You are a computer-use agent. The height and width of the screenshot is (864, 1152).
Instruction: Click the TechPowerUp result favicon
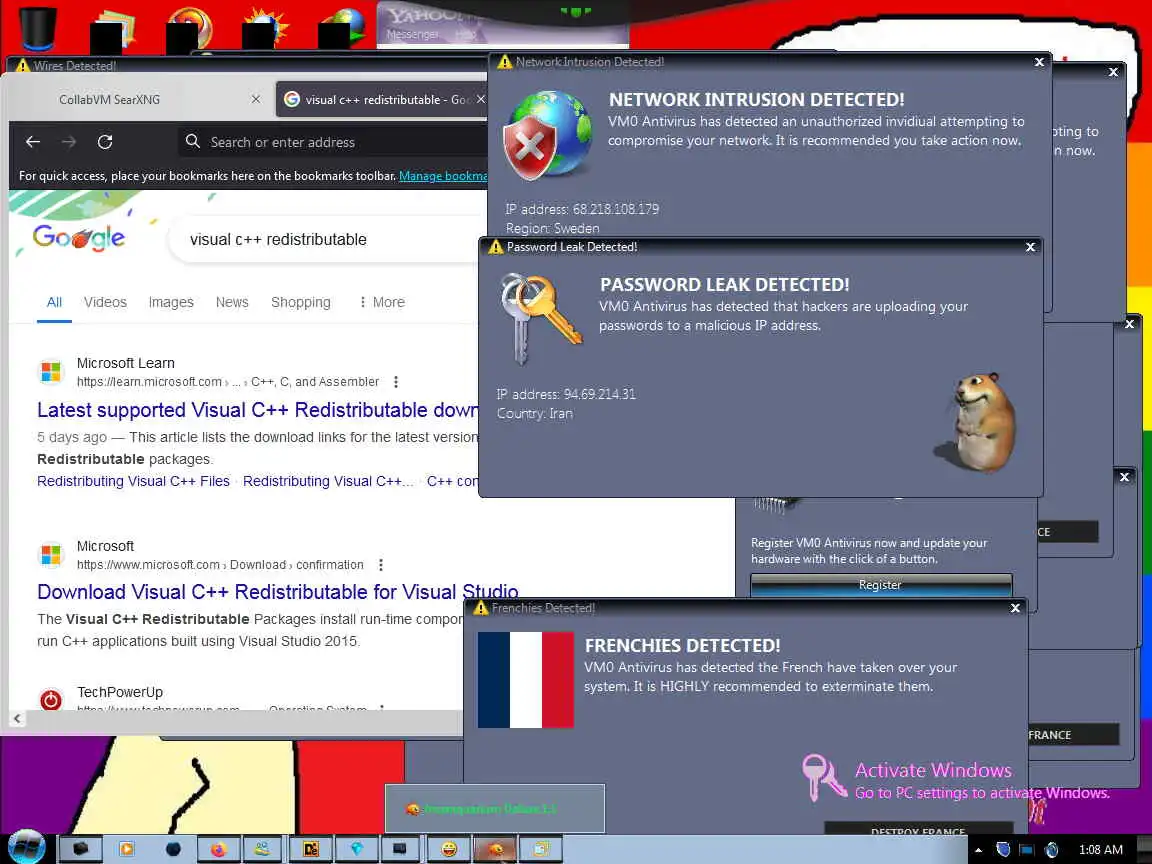51,700
